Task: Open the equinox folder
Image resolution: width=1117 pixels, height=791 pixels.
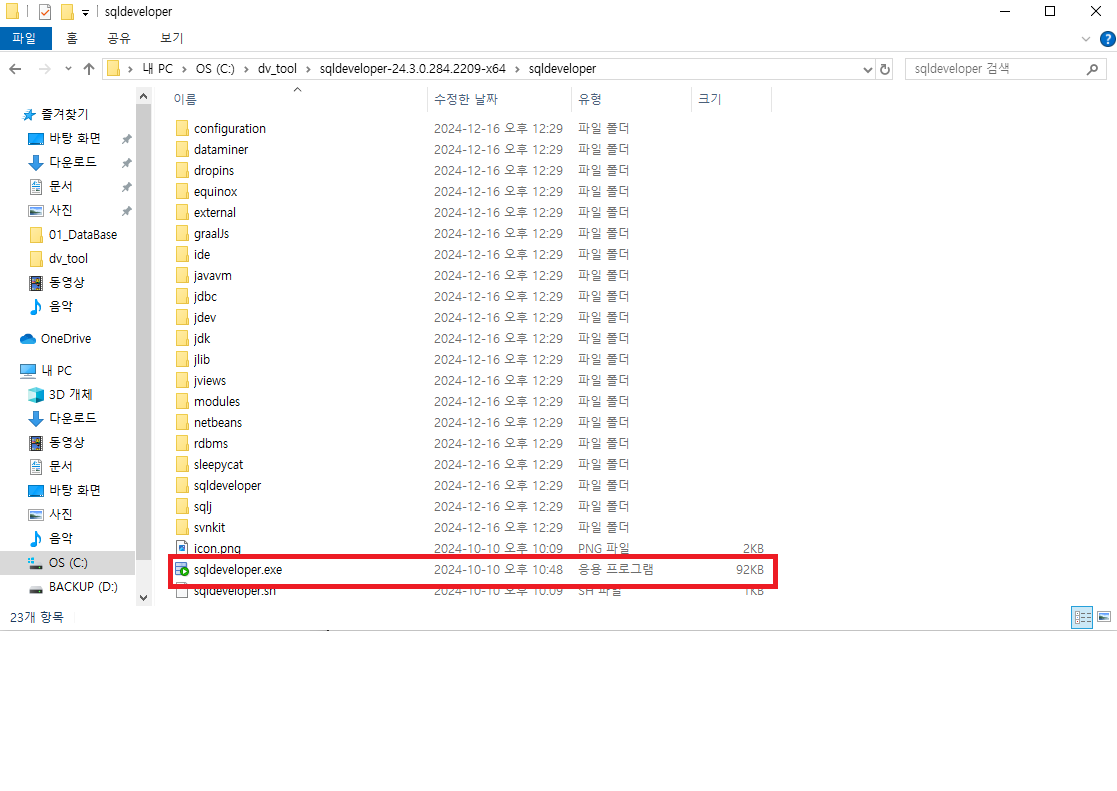Action: (215, 192)
